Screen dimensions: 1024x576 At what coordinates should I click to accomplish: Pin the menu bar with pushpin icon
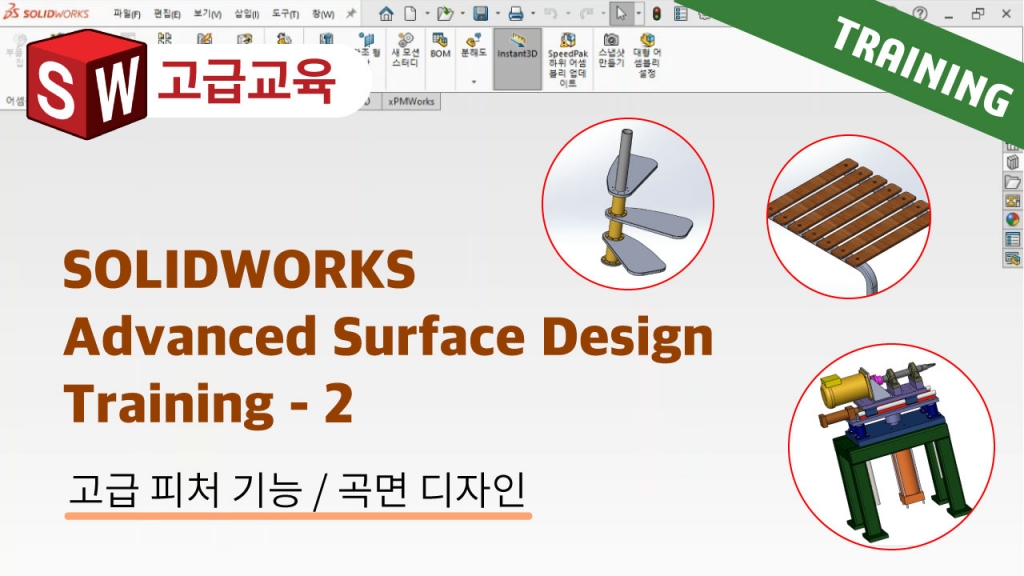[351, 13]
